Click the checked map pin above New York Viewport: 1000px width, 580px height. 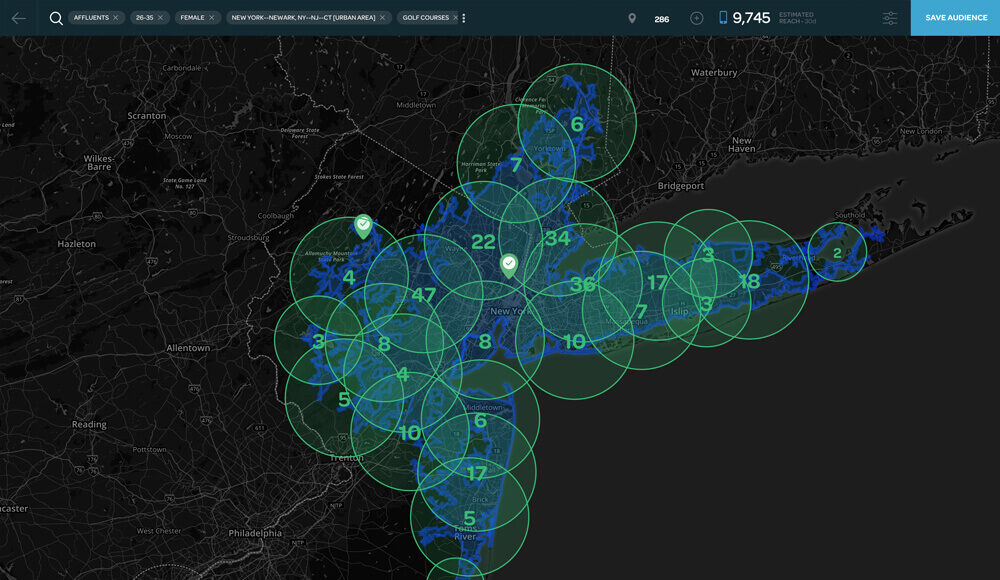[508, 265]
